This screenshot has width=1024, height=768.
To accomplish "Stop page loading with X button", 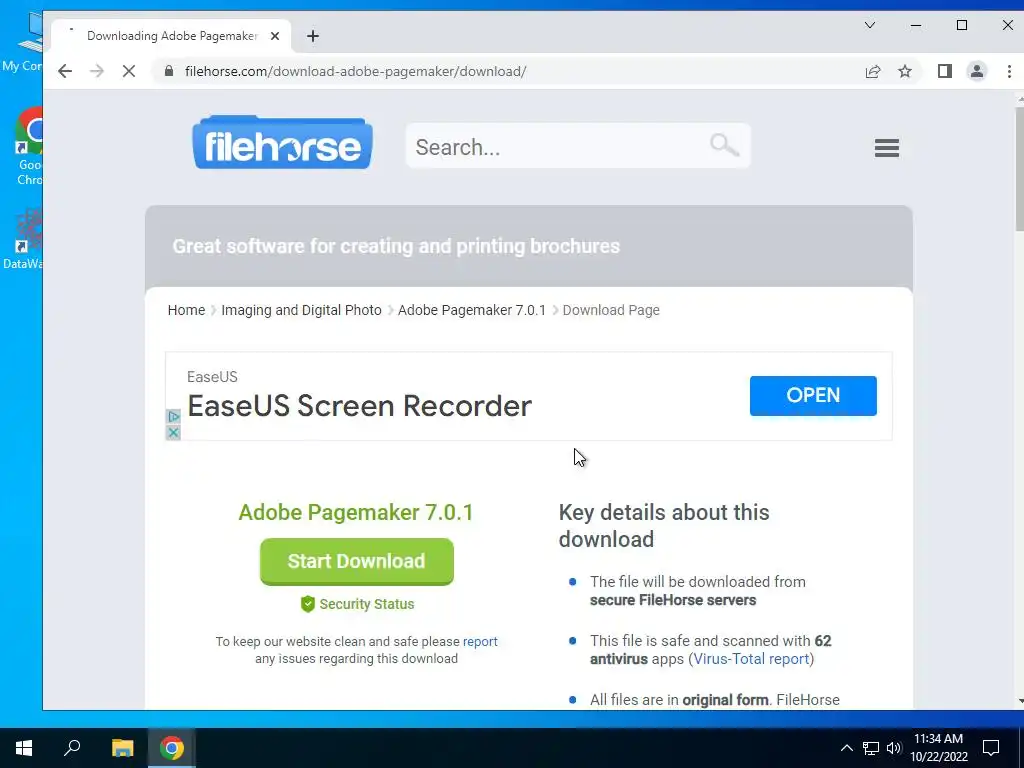I will 129,71.
